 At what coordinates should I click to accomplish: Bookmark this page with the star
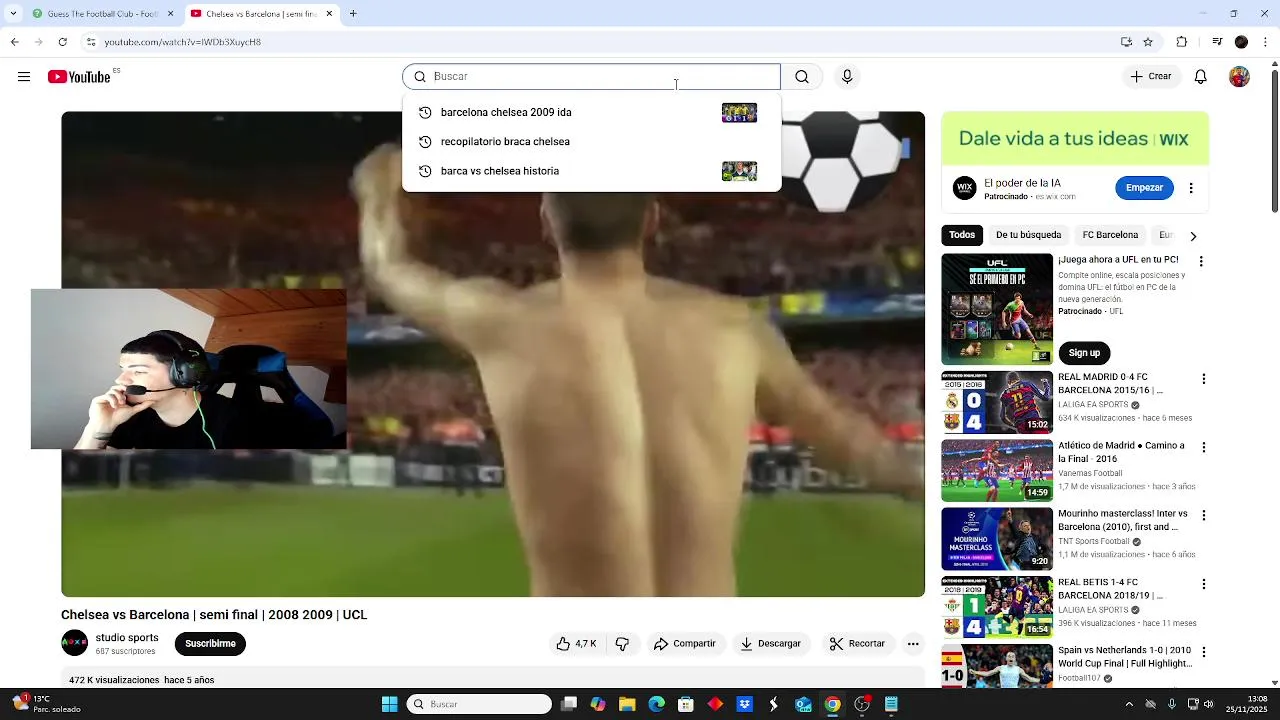(x=1148, y=42)
